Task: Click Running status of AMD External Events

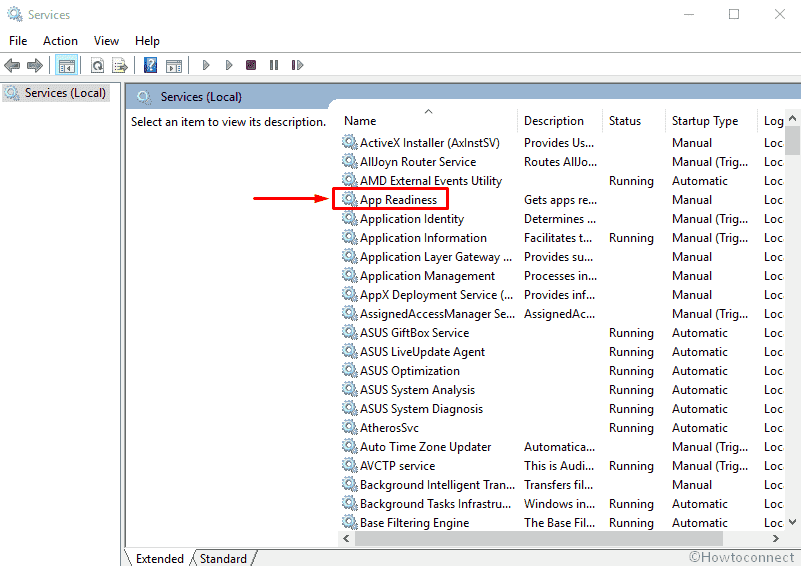Action: (x=631, y=180)
